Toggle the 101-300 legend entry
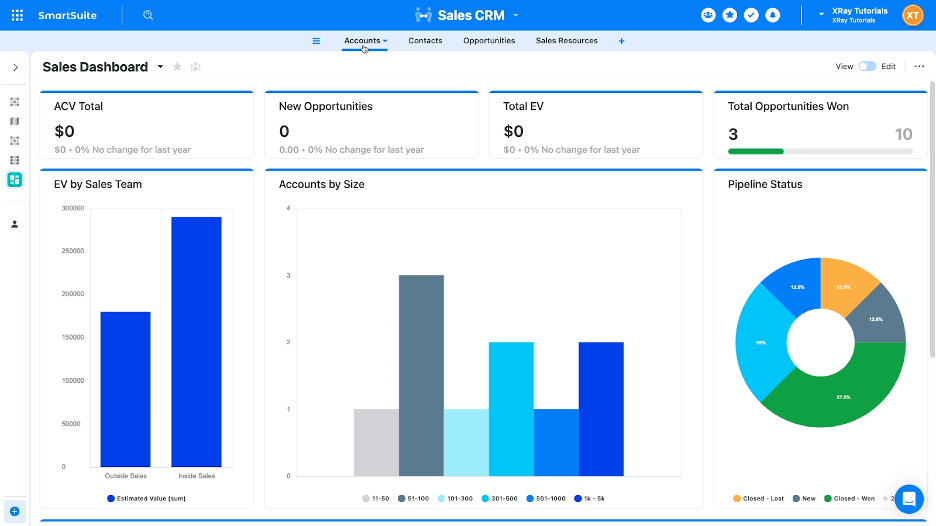Viewport: 936px width, 526px height. pyautogui.click(x=455, y=499)
